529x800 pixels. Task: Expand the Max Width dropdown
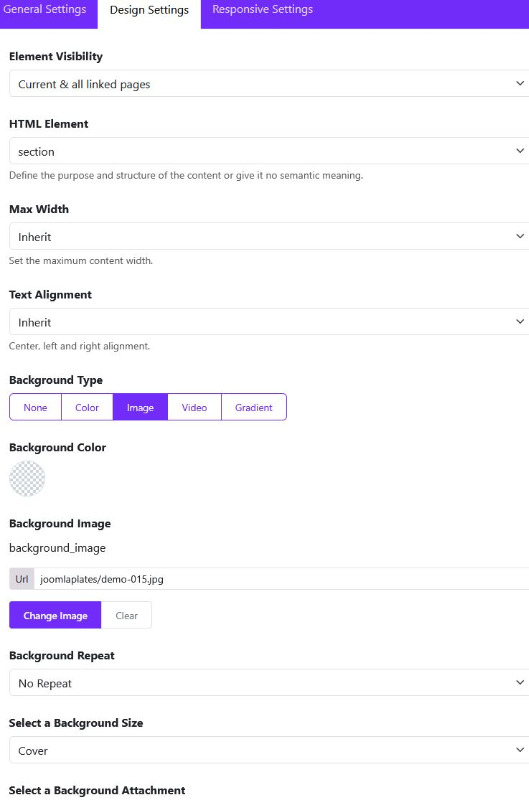269,236
